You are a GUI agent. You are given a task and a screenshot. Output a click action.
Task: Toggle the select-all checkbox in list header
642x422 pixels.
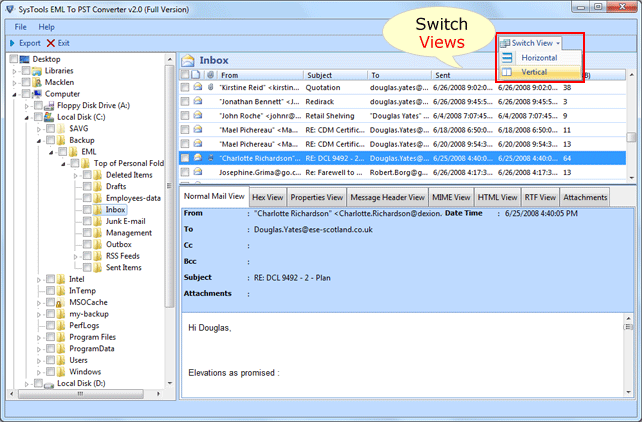coord(185,74)
